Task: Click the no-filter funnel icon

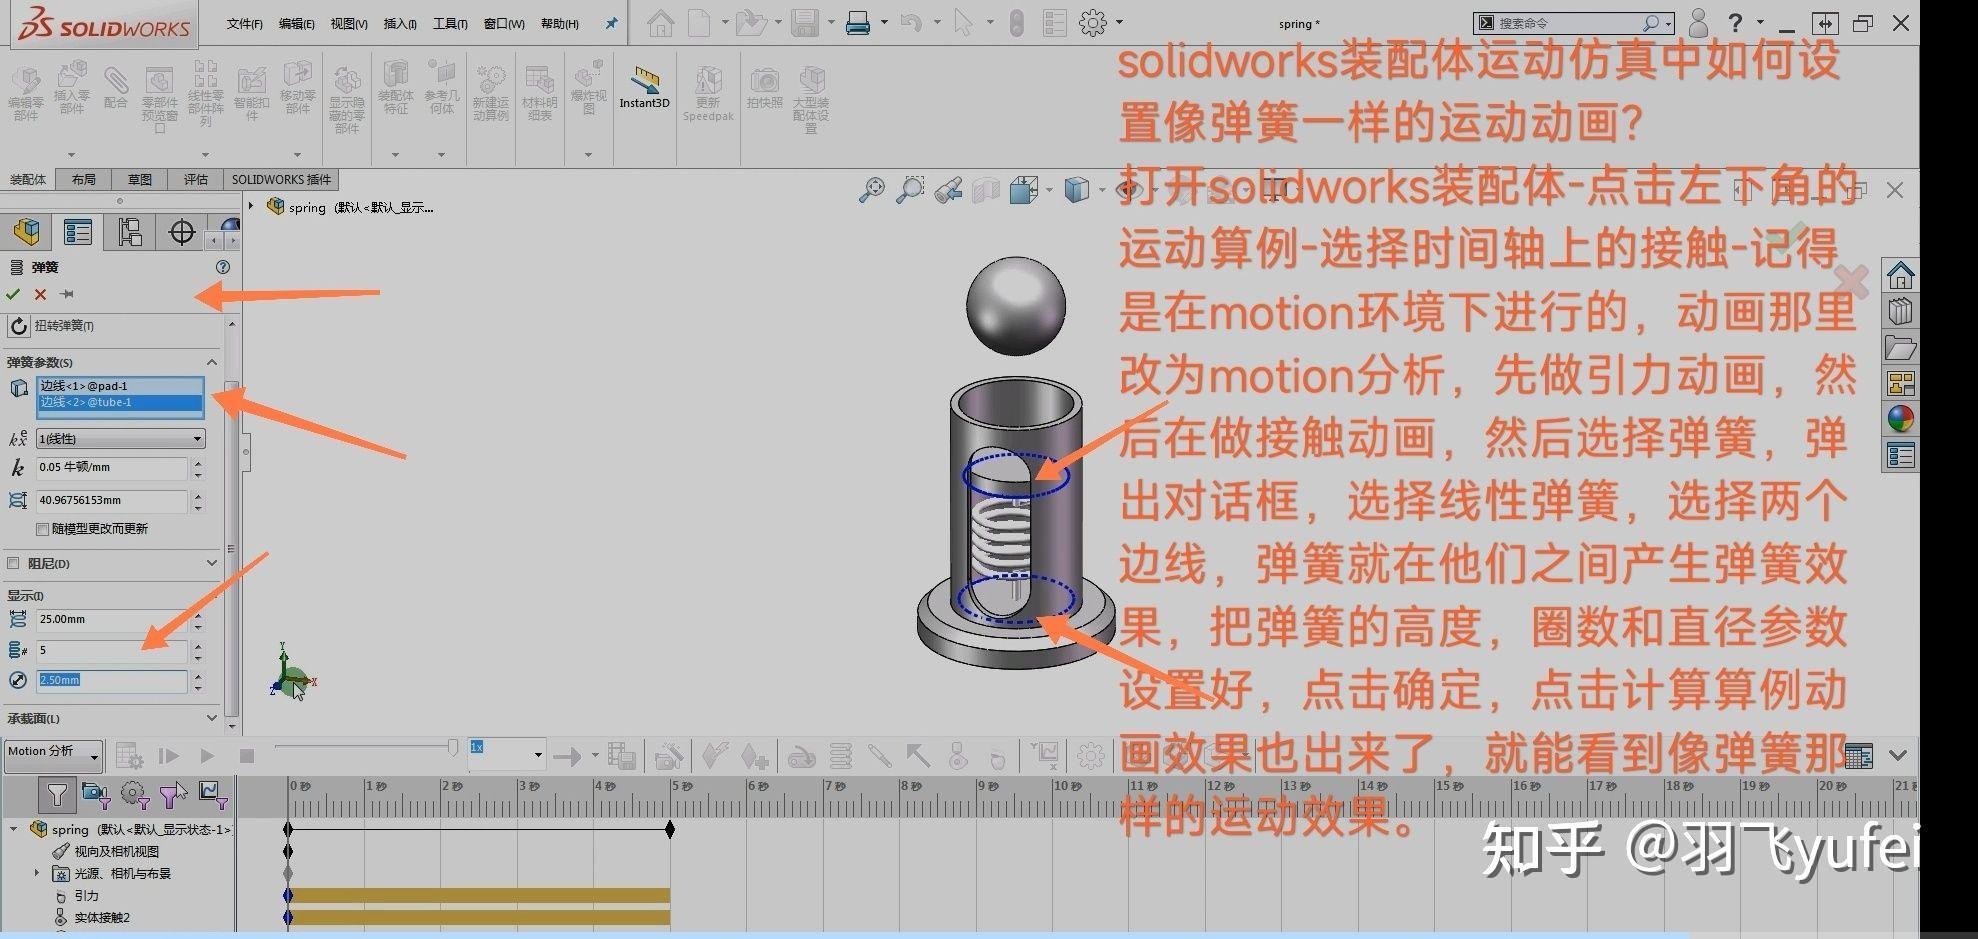Action: 57,795
